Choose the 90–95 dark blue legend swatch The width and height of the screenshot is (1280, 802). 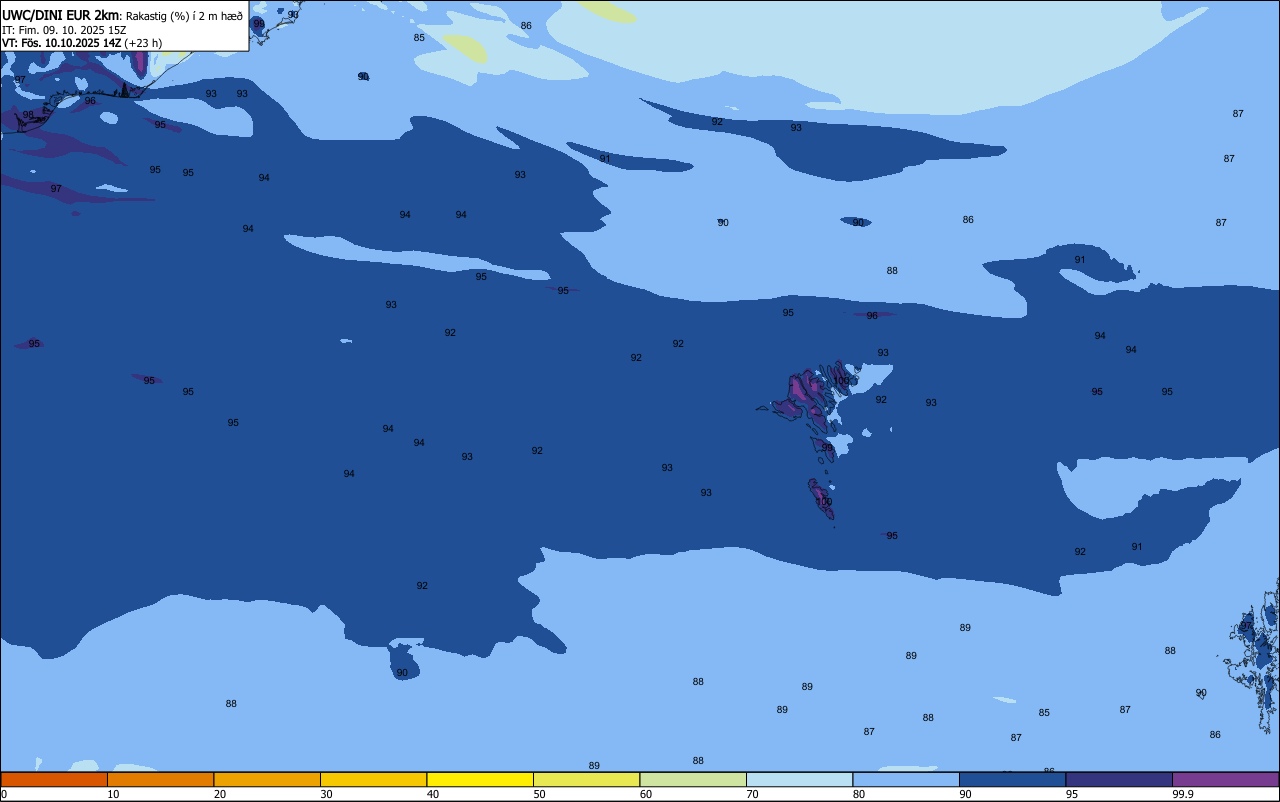[x=1012, y=779]
